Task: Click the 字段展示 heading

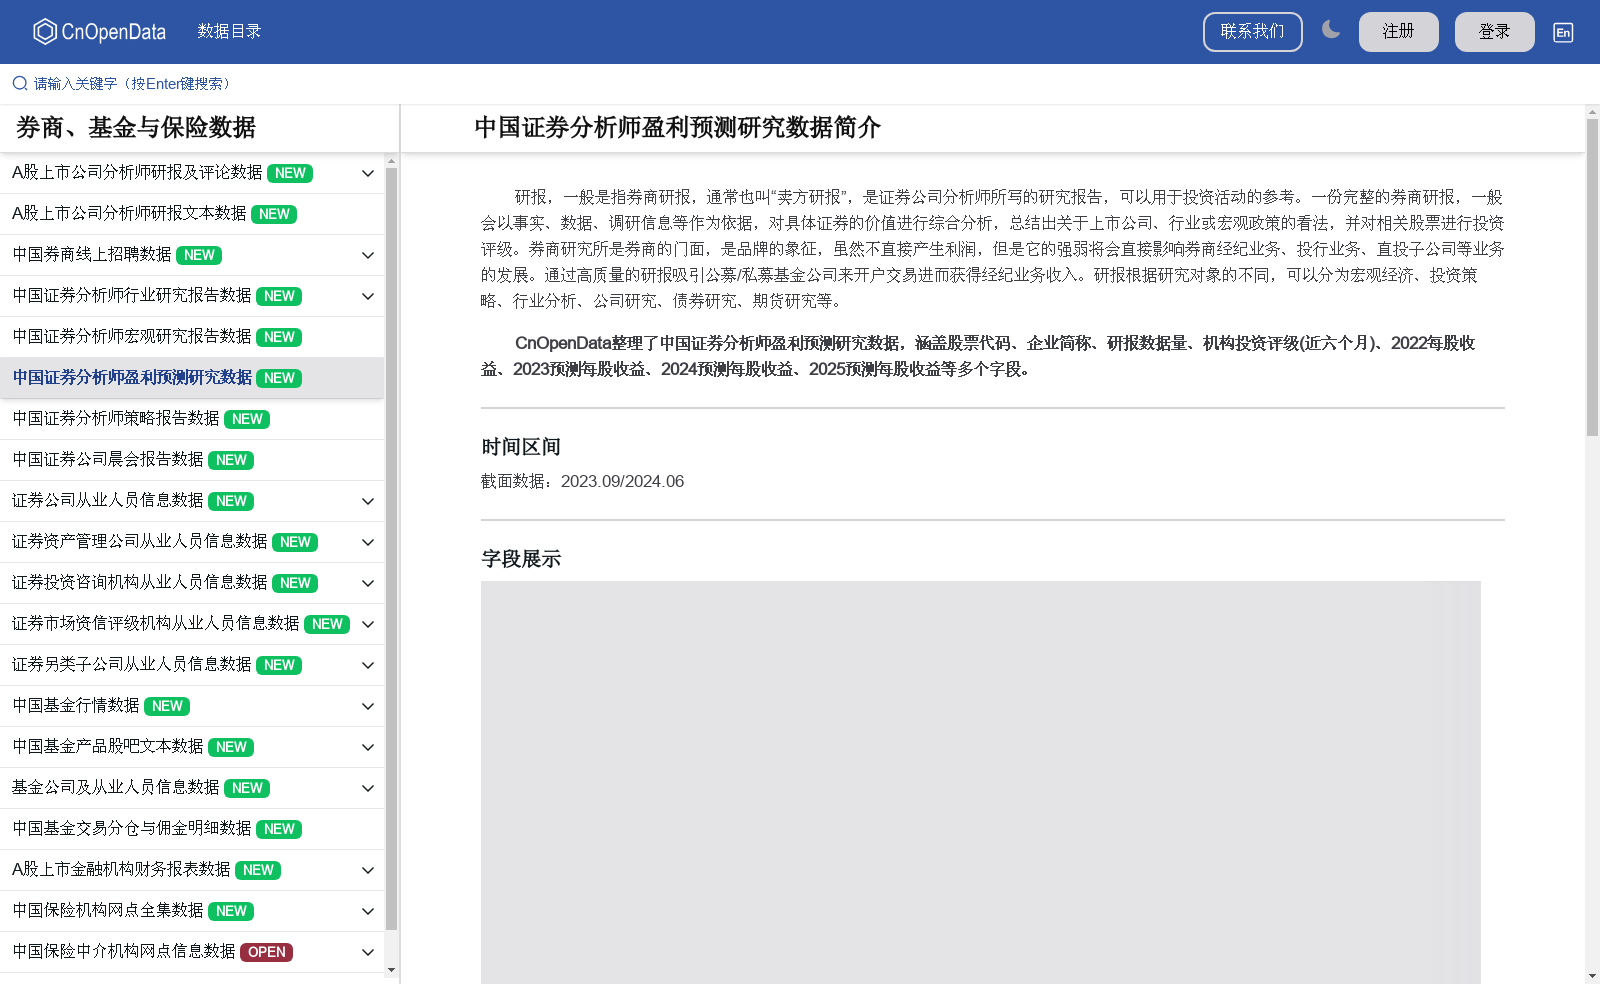Action: (x=521, y=559)
